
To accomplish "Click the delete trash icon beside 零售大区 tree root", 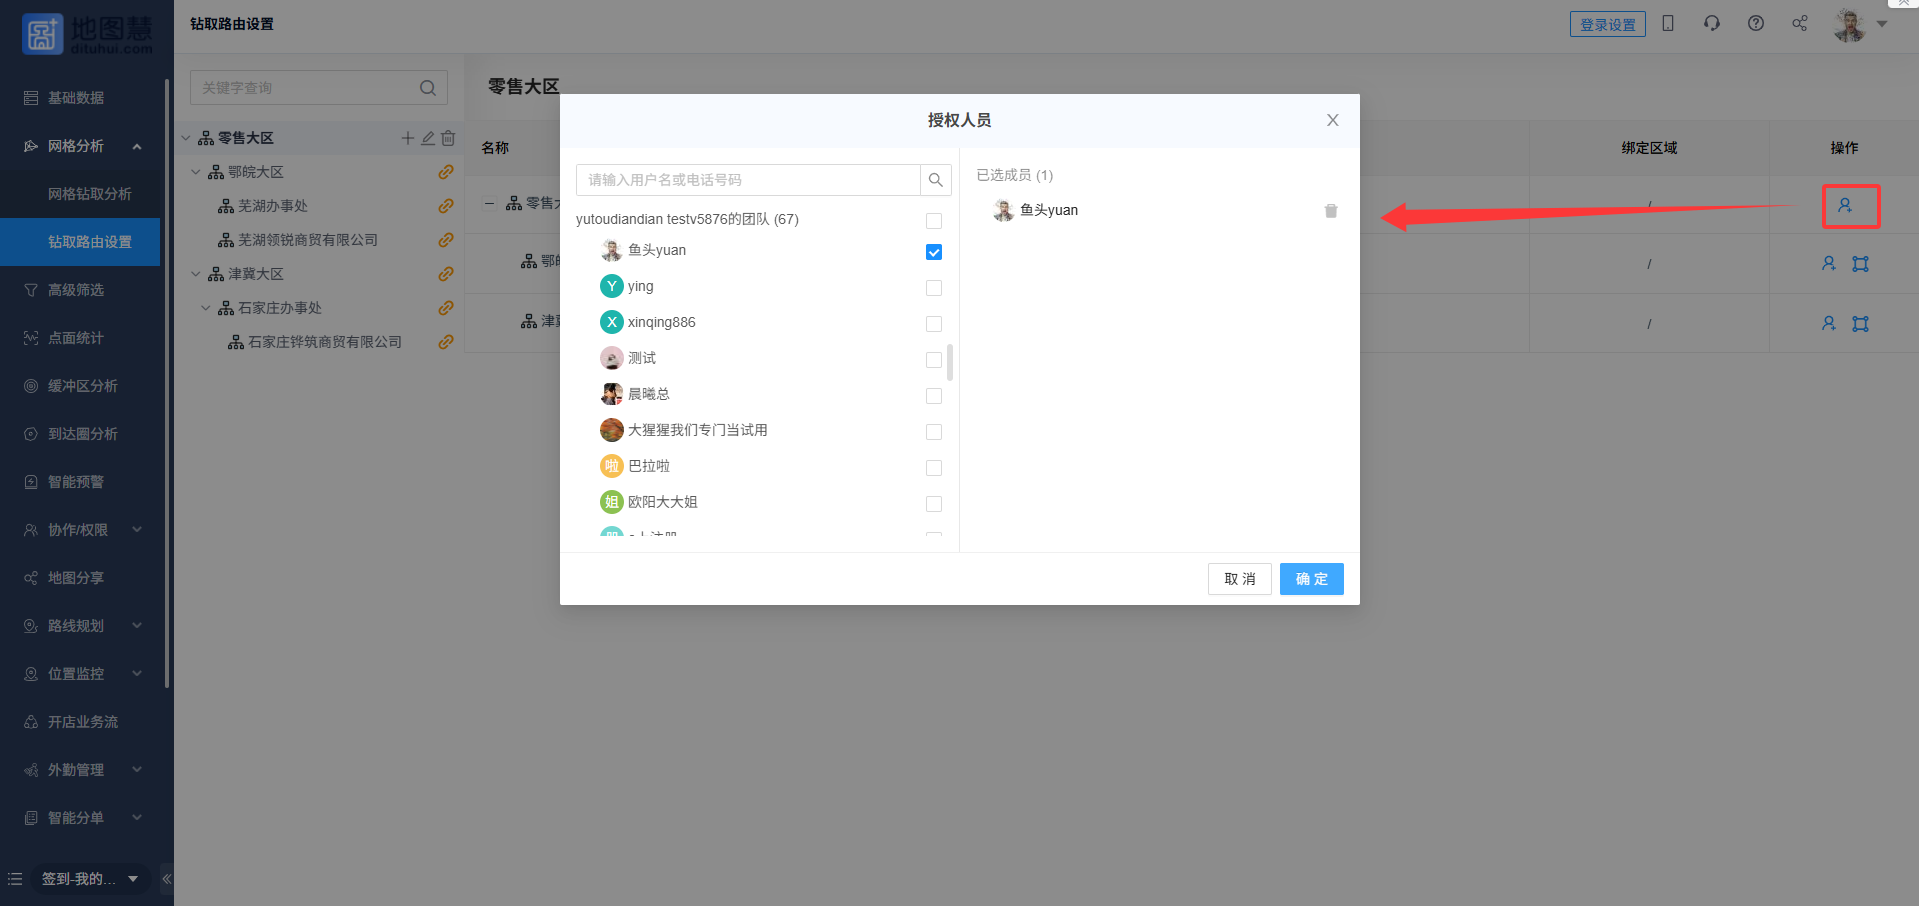I will tap(448, 138).
